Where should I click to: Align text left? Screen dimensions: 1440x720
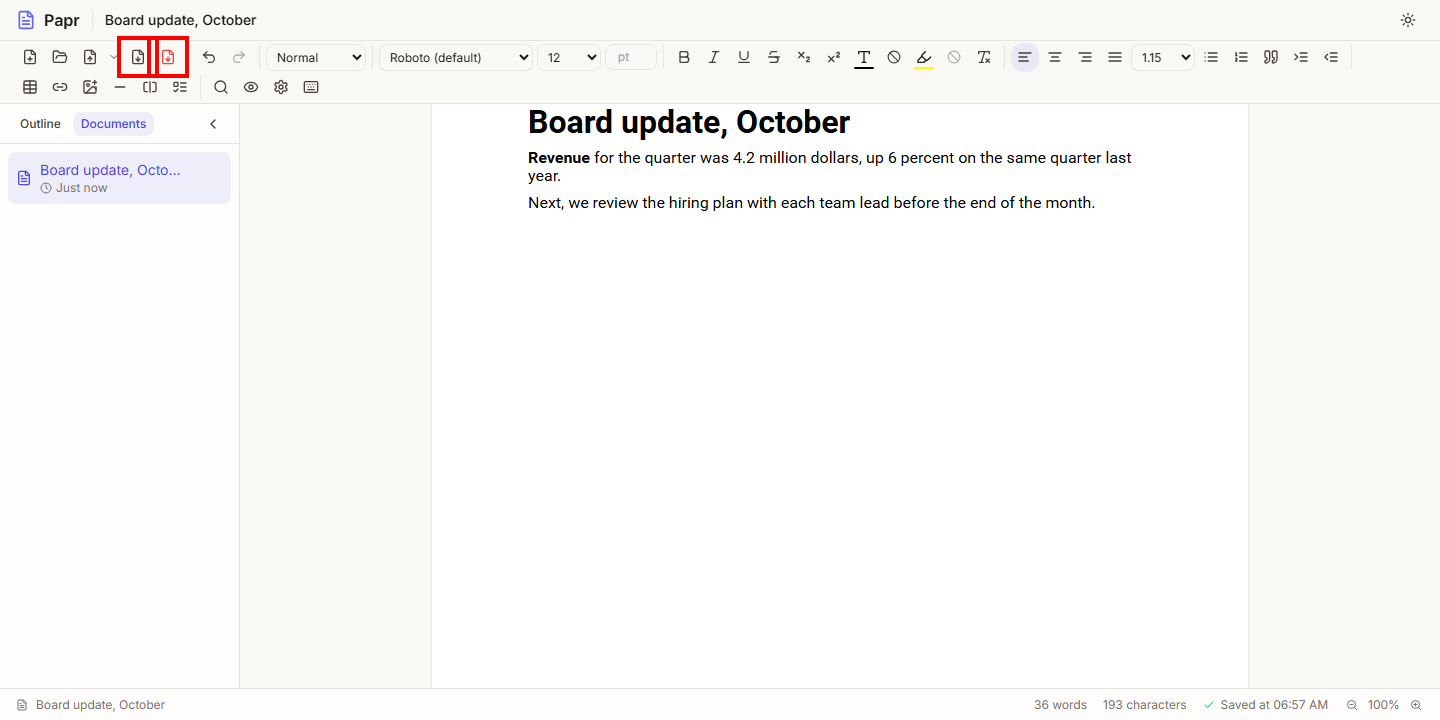pos(1024,57)
